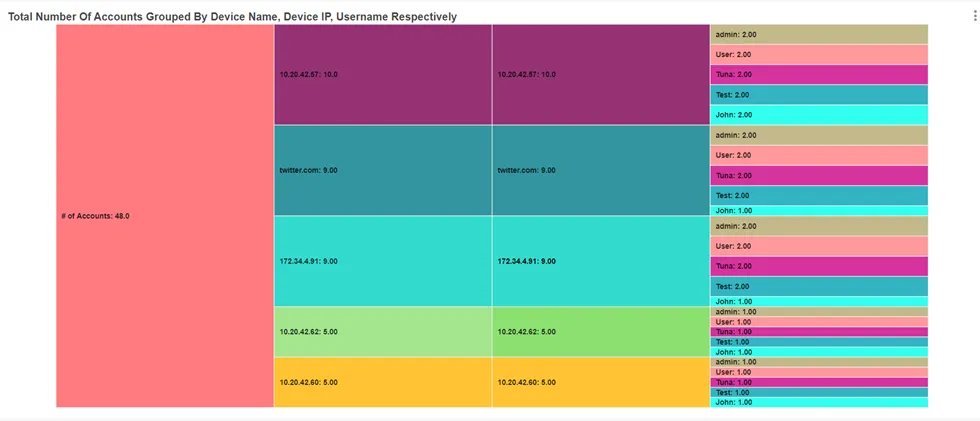Click the chart title 'Total Number Of Accounts Grouped By...'
The image size is (980, 421).
point(232,17)
